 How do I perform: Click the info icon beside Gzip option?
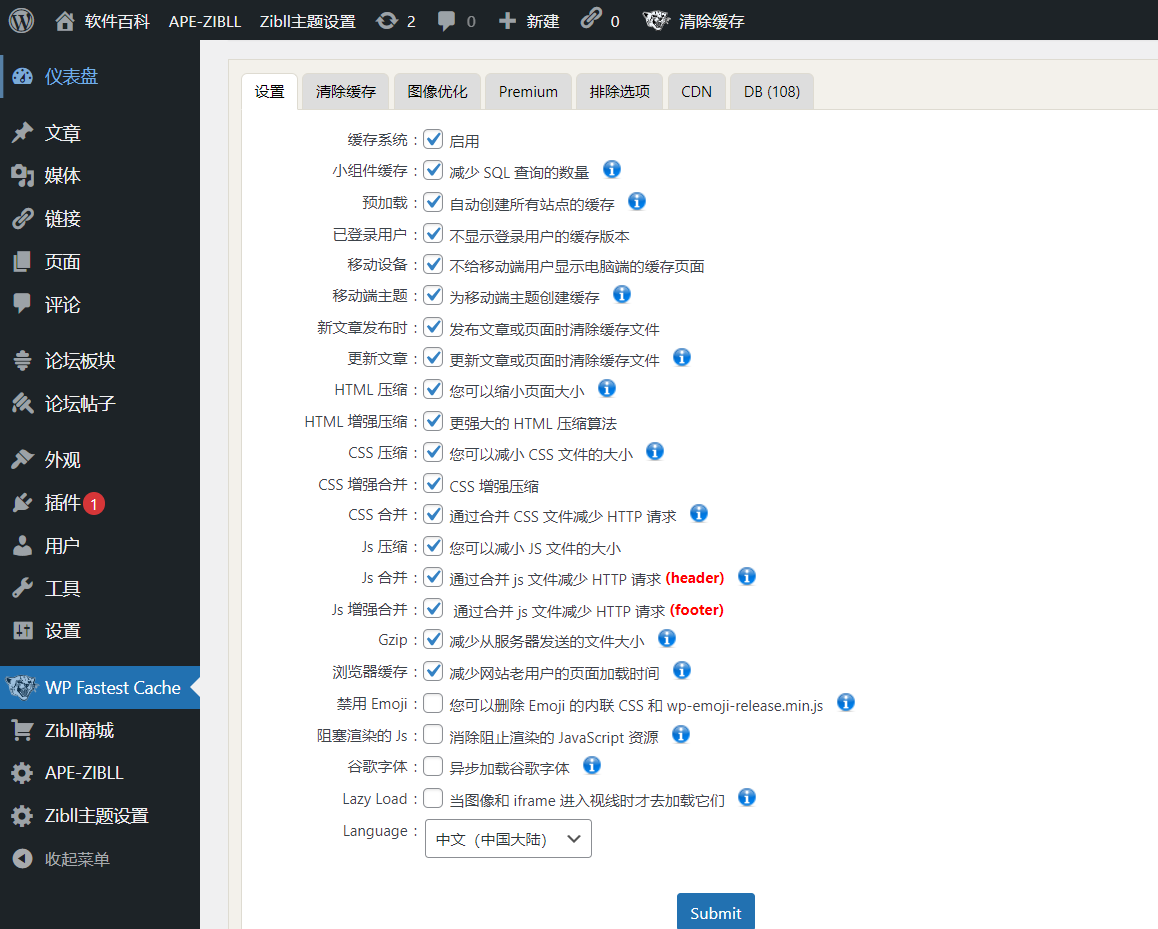(667, 638)
